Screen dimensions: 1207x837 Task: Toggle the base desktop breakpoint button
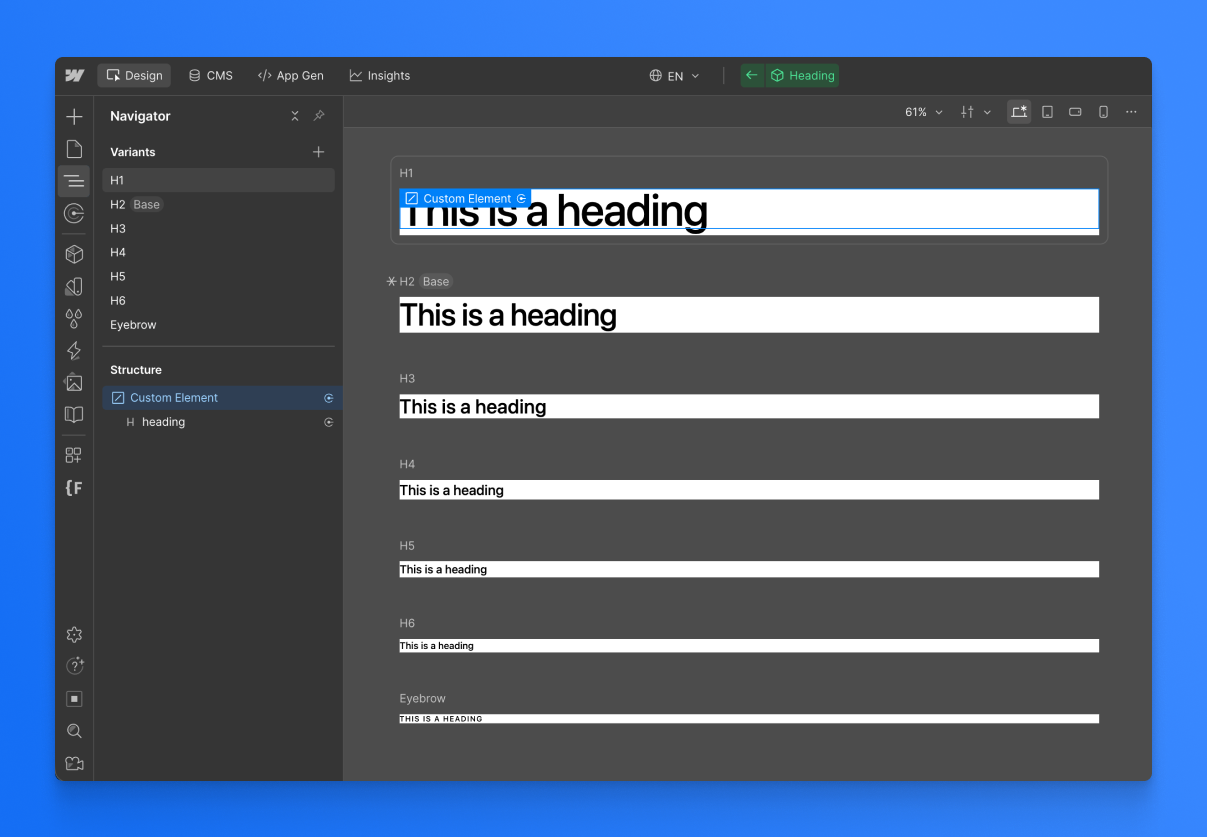coord(1019,112)
